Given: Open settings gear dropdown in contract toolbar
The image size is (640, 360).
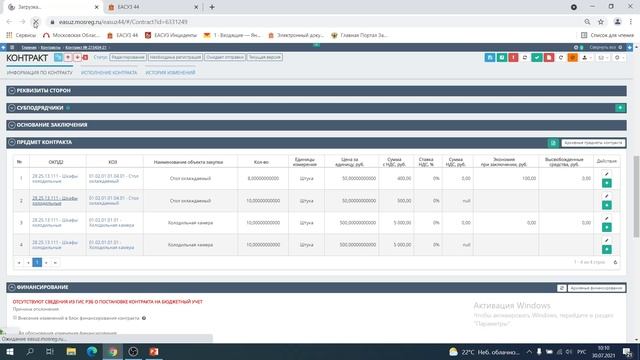Looking at the screenshot, I should pyautogui.click(x=619, y=58).
